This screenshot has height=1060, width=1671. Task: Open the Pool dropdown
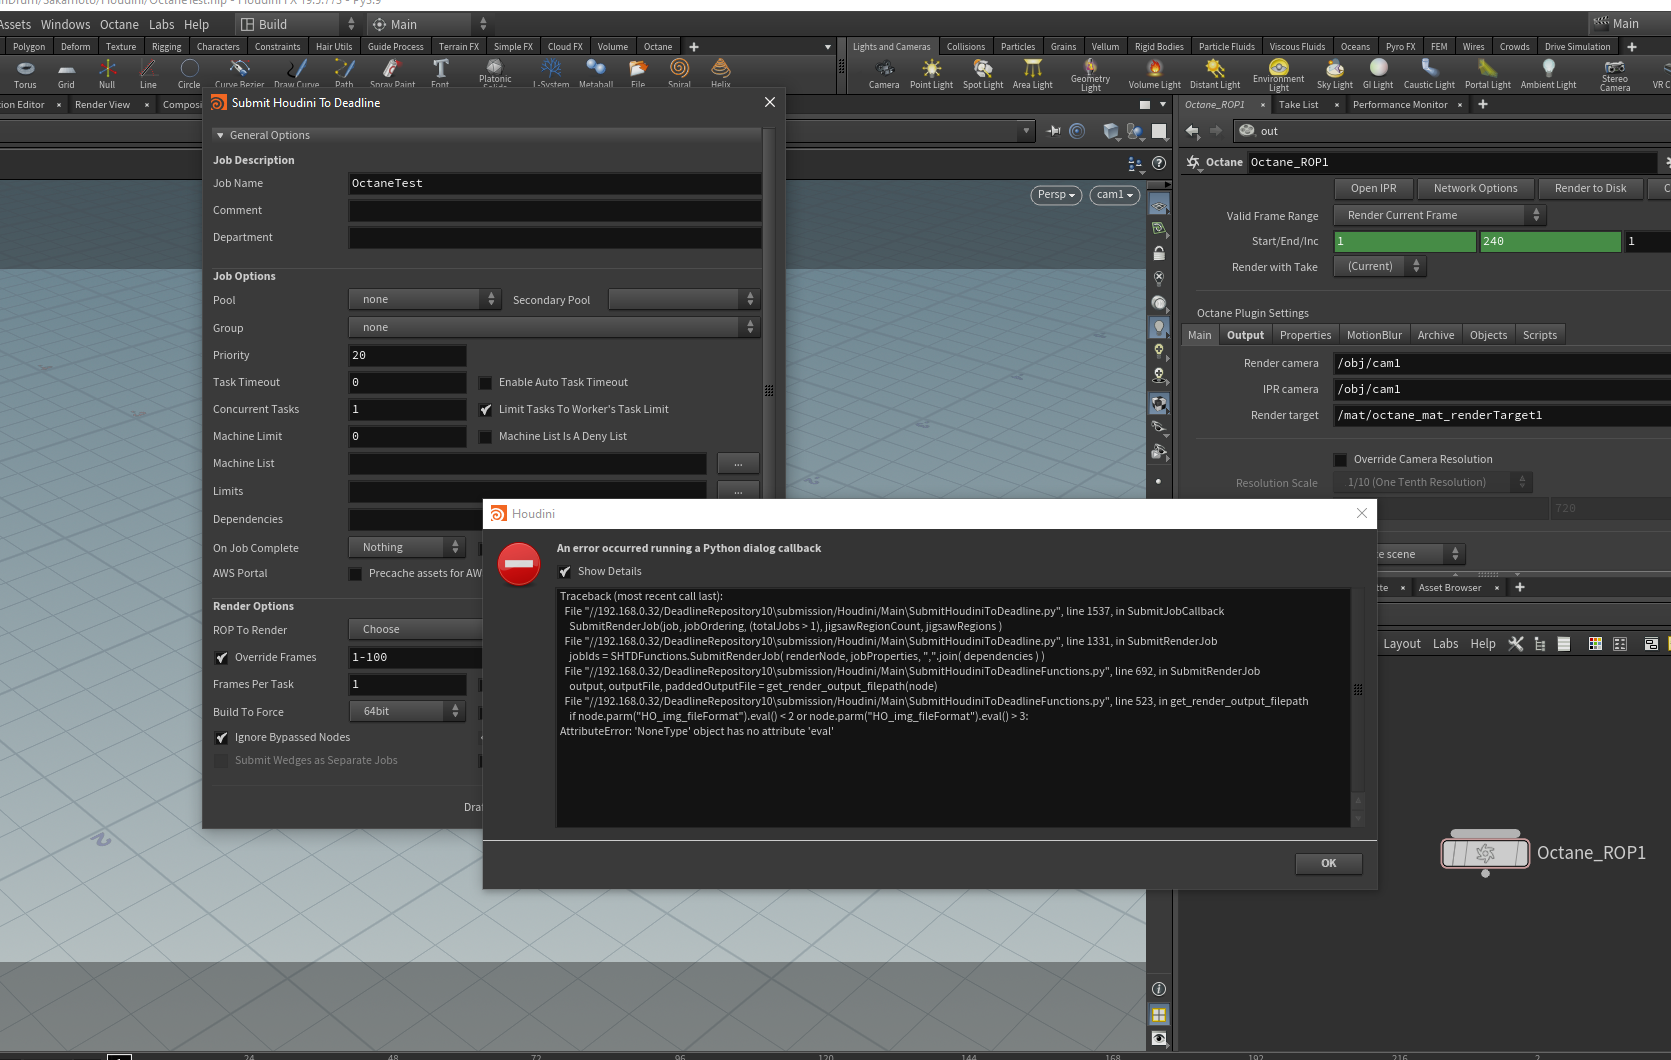[x=424, y=299]
